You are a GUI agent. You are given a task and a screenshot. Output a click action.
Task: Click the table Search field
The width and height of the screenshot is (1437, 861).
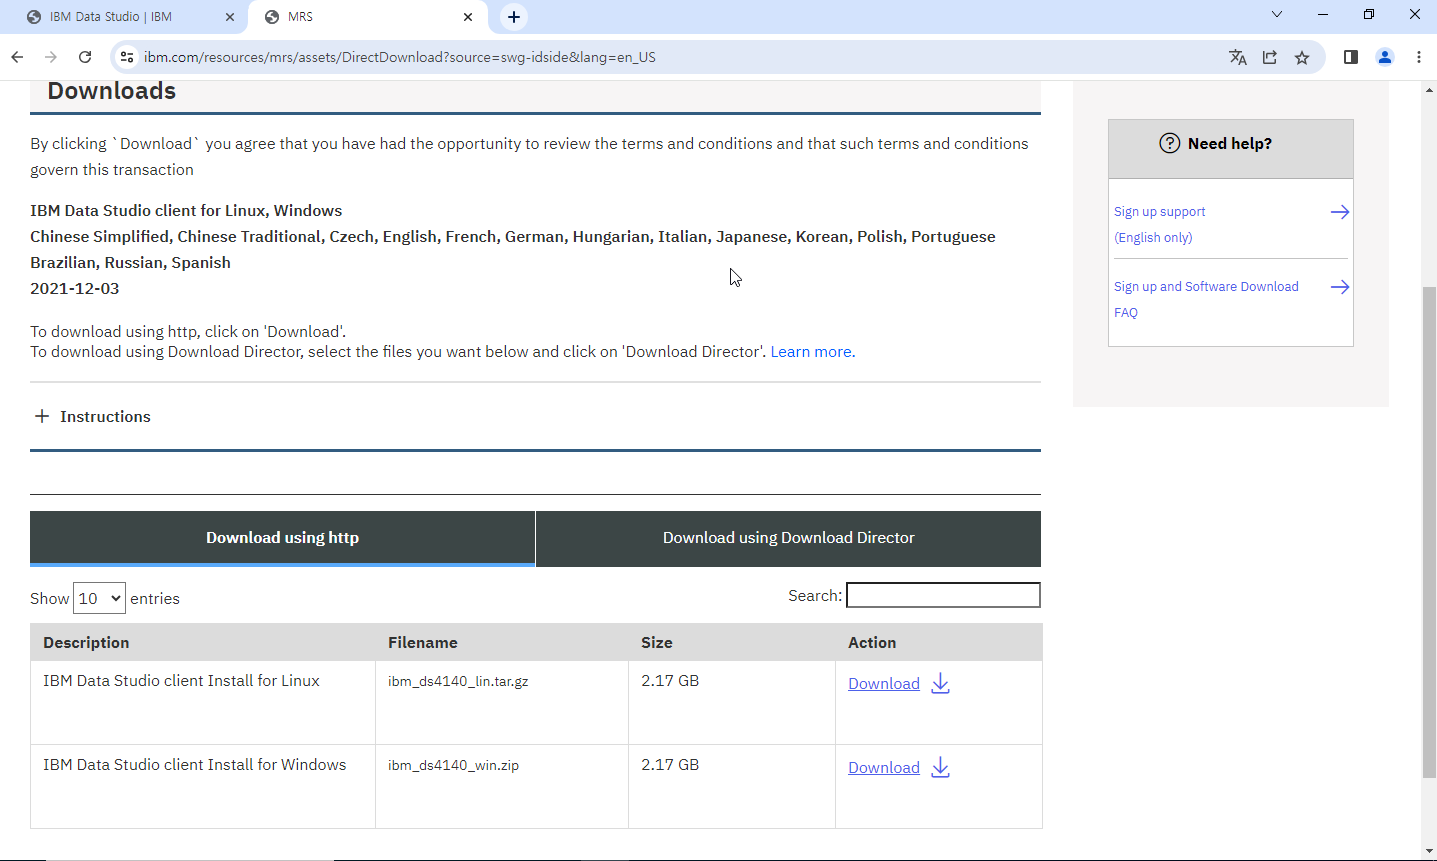click(x=943, y=595)
